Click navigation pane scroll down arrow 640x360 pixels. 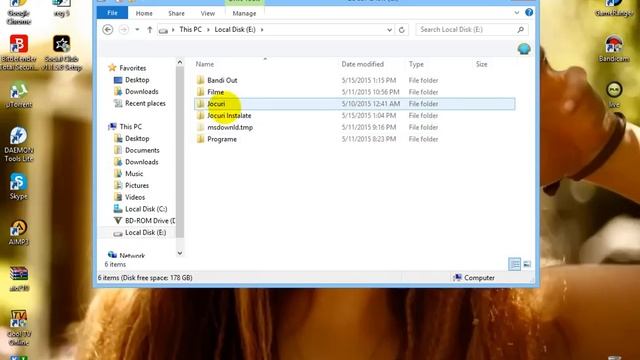pos(180,253)
